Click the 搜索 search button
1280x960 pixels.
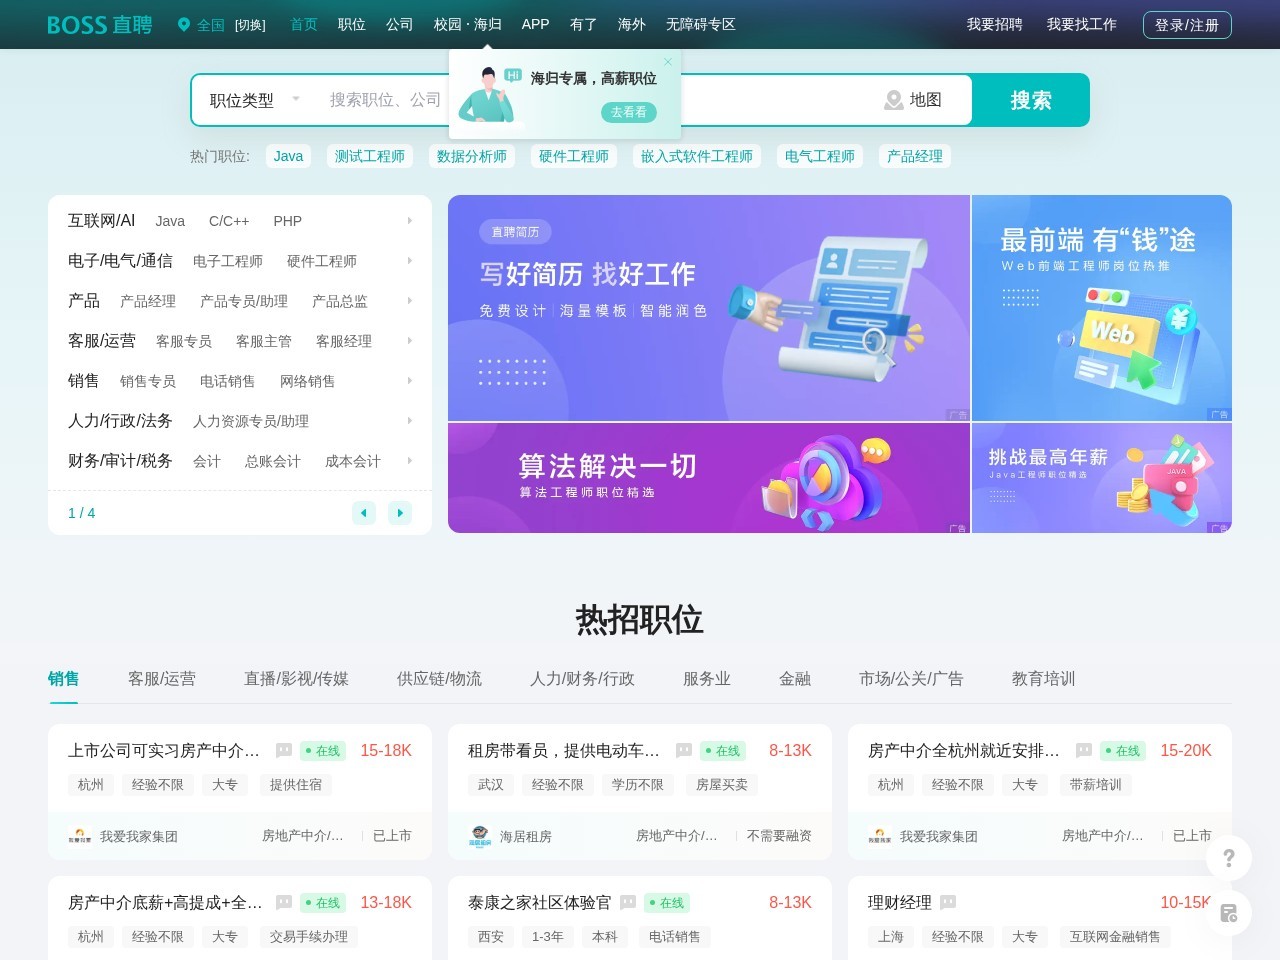coord(1030,100)
